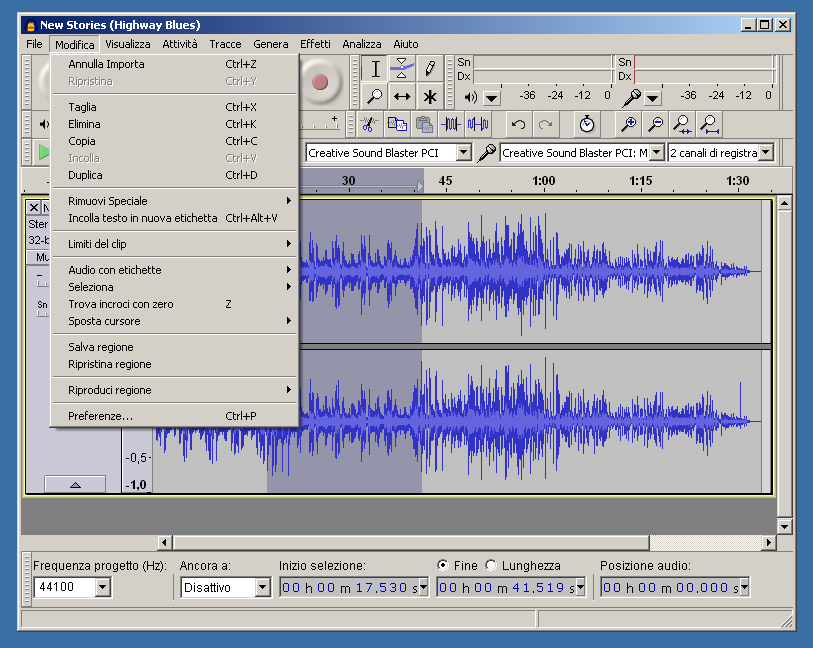Expand the Limiti del clip submenu
Viewport: 813px width, 648px height.
click(x=175, y=244)
